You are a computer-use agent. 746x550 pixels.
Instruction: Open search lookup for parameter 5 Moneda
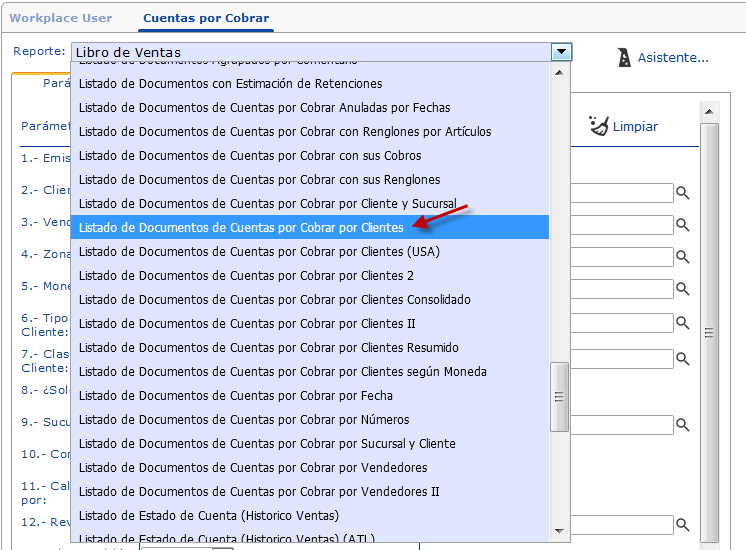click(x=683, y=289)
